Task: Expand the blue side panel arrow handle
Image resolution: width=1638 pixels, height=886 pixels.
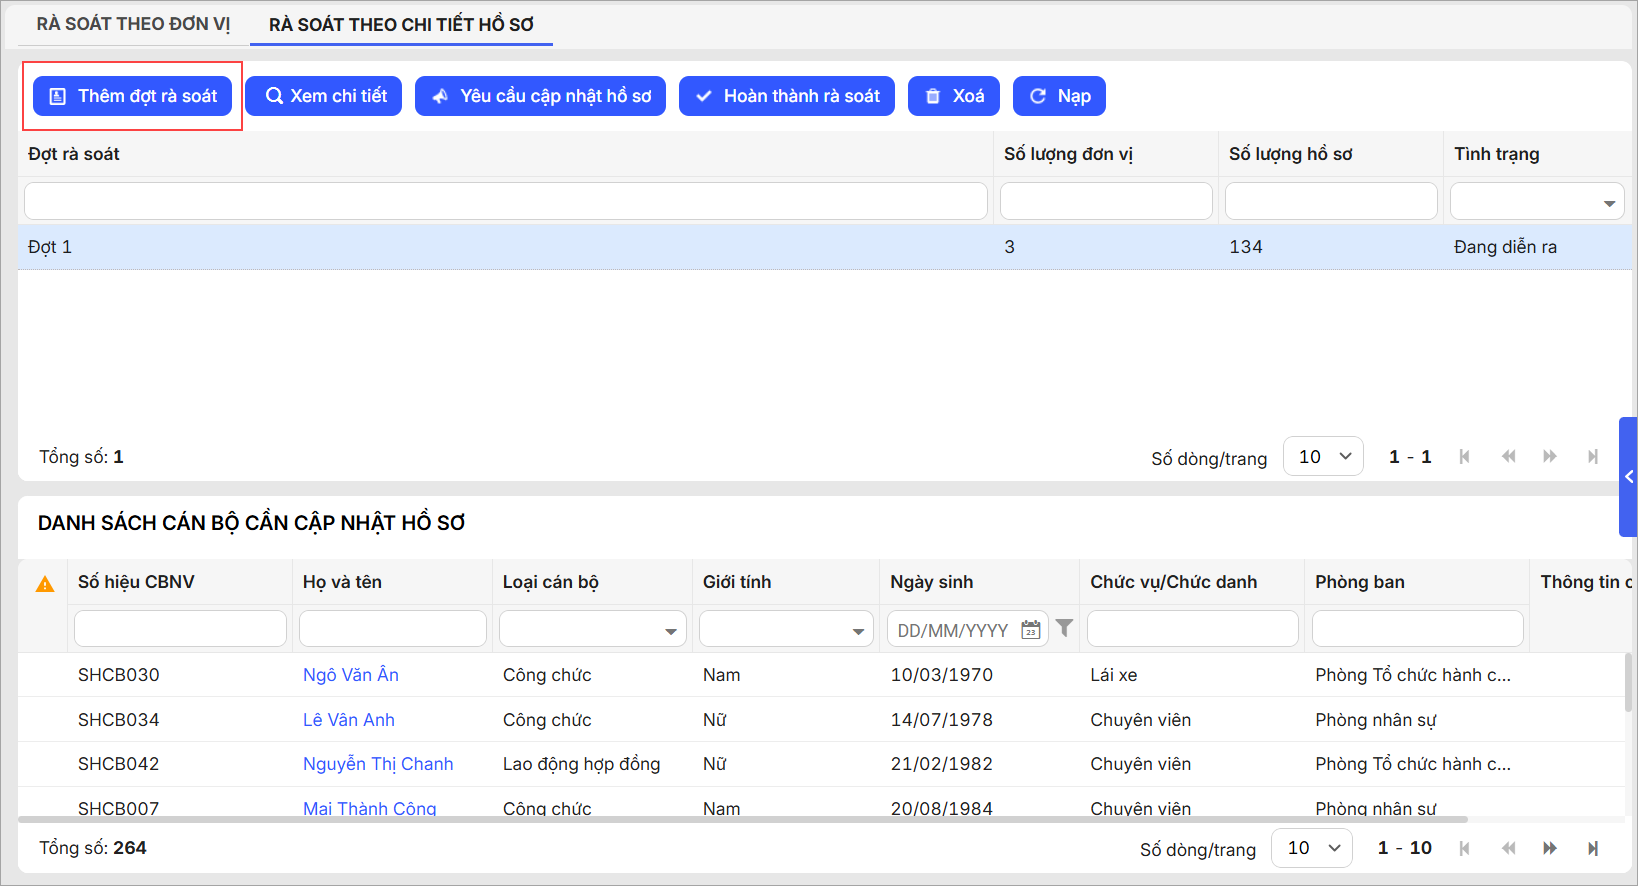Action: coord(1628,477)
